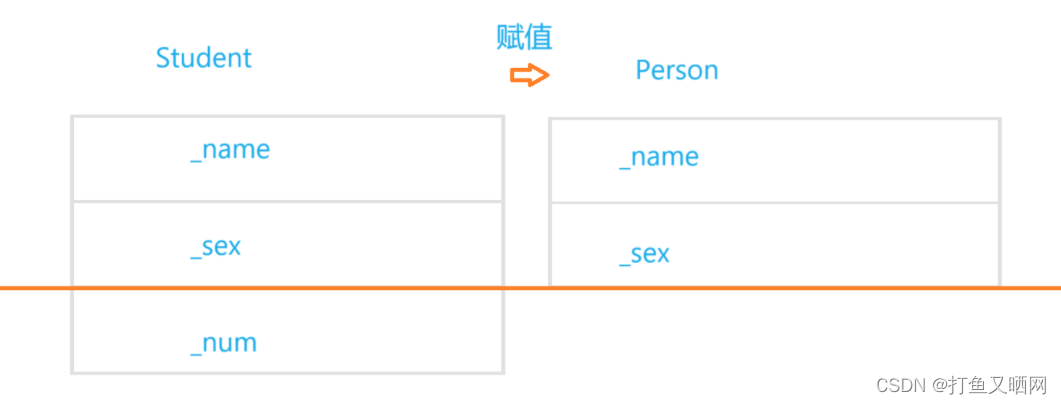Select the _sex cell in Person box
Image resolution: width=1061 pixels, height=404 pixels.
[x=775, y=245]
